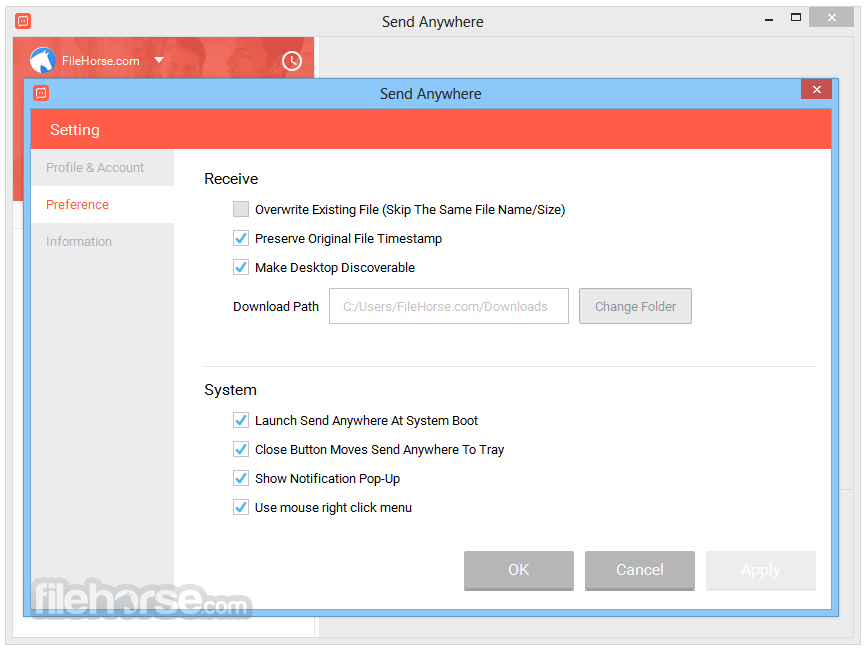Toggle Make Desktop Discoverable checkbox
This screenshot has height=650, width=867.
[241, 267]
